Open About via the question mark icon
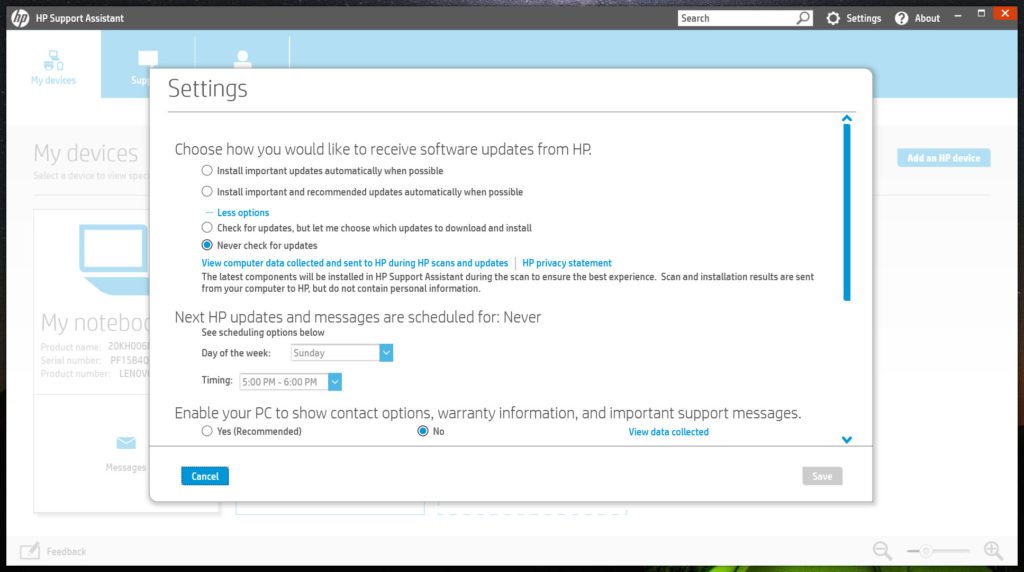 (901, 18)
